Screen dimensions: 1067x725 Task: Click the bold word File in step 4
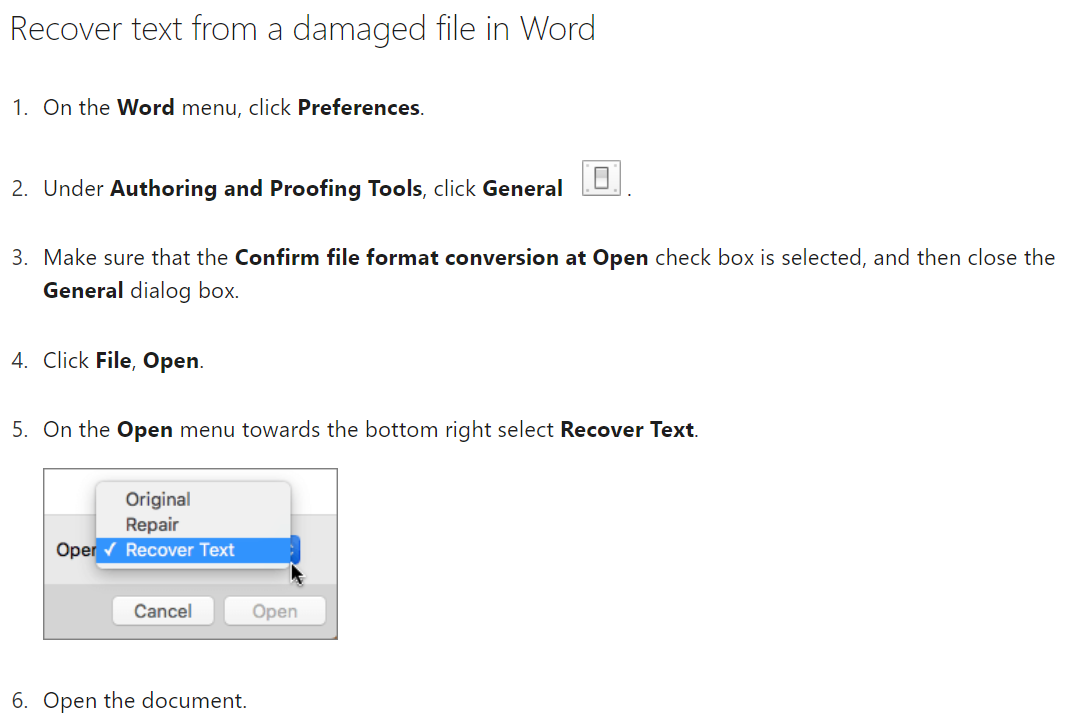click(113, 361)
